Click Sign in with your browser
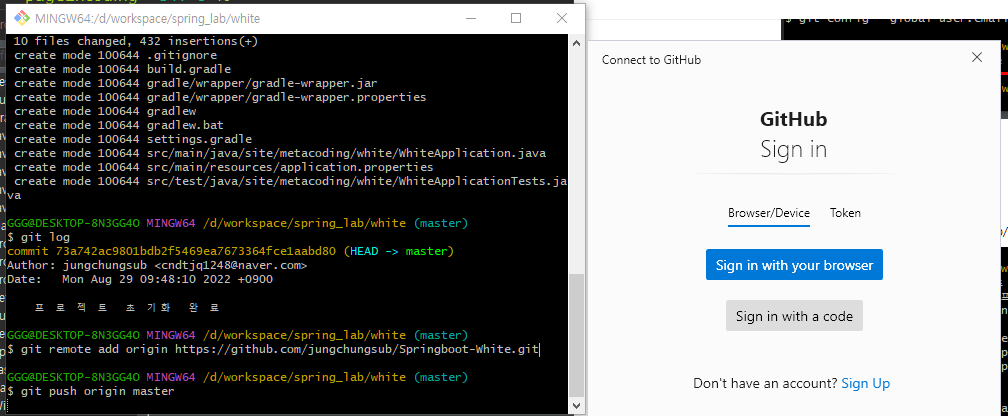 pos(794,265)
